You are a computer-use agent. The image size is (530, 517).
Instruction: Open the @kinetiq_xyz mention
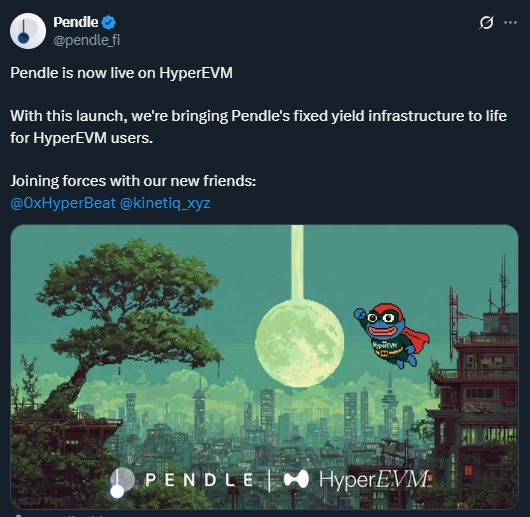pos(165,203)
